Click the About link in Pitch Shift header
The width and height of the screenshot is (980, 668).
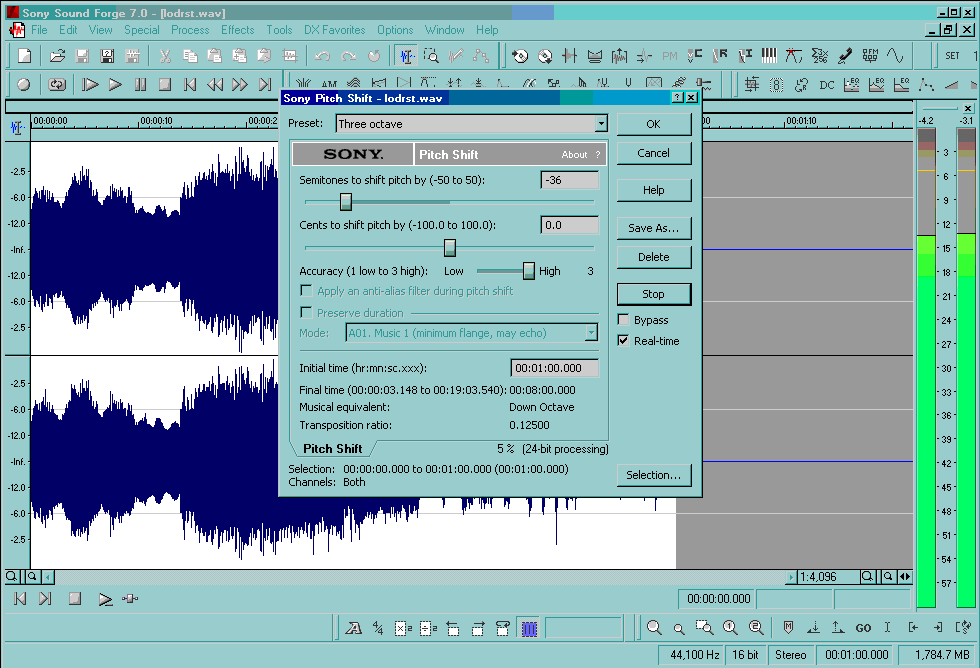click(x=574, y=154)
